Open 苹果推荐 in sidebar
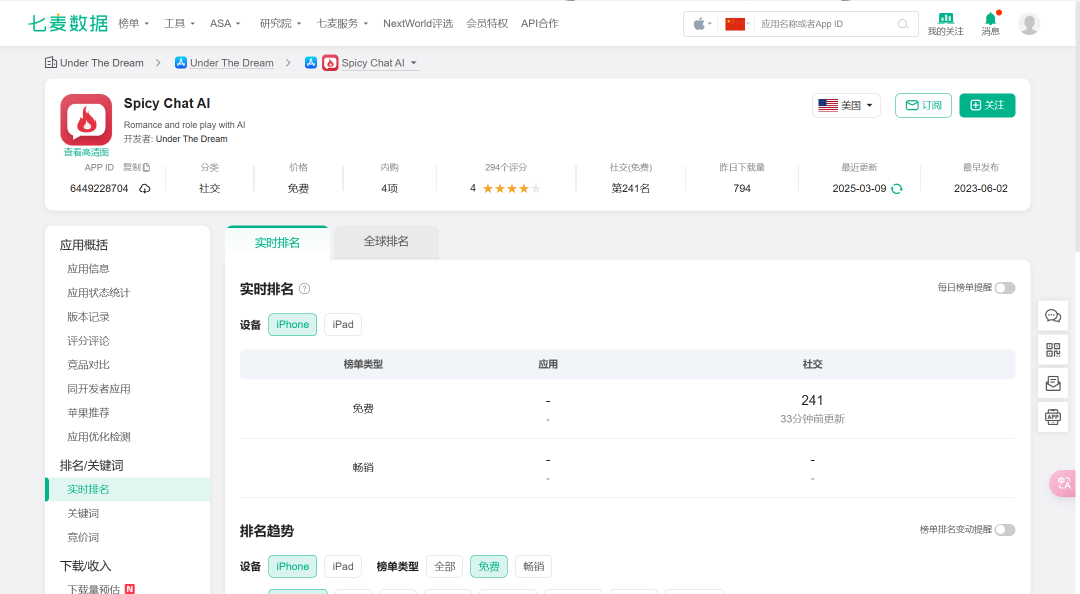1080x594 pixels. coord(88,413)
